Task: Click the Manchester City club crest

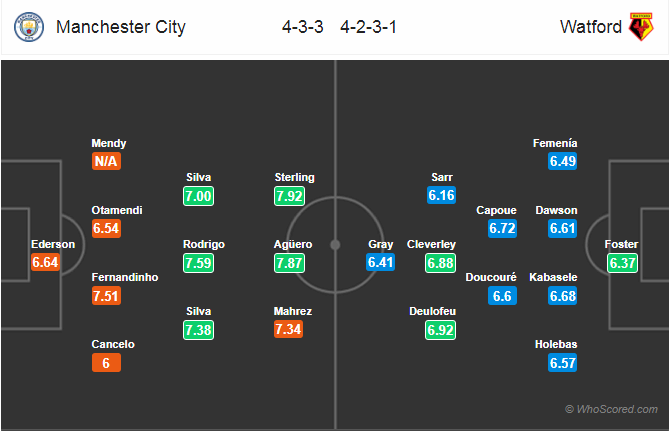Action: click(x=29, y=27)
